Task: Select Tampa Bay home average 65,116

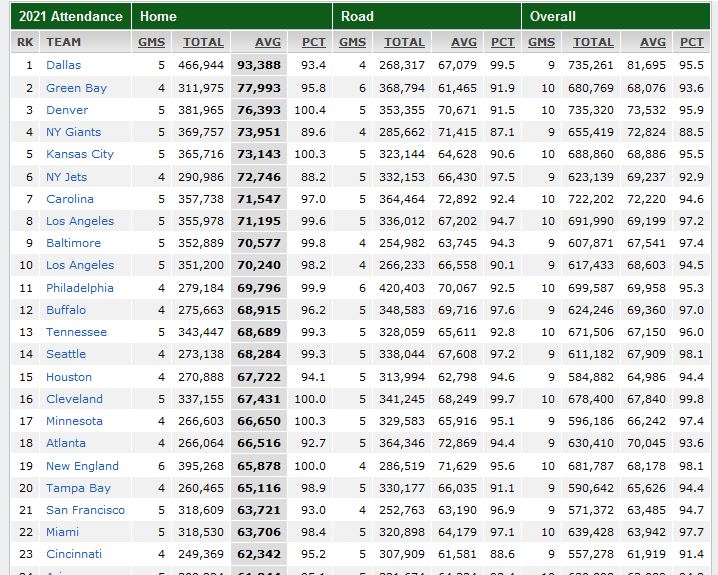Action: 259,488
